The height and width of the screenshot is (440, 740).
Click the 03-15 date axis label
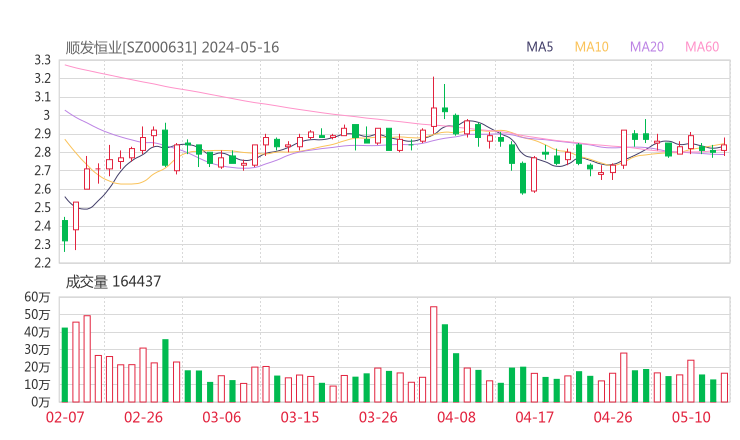[x=300, y=417]
